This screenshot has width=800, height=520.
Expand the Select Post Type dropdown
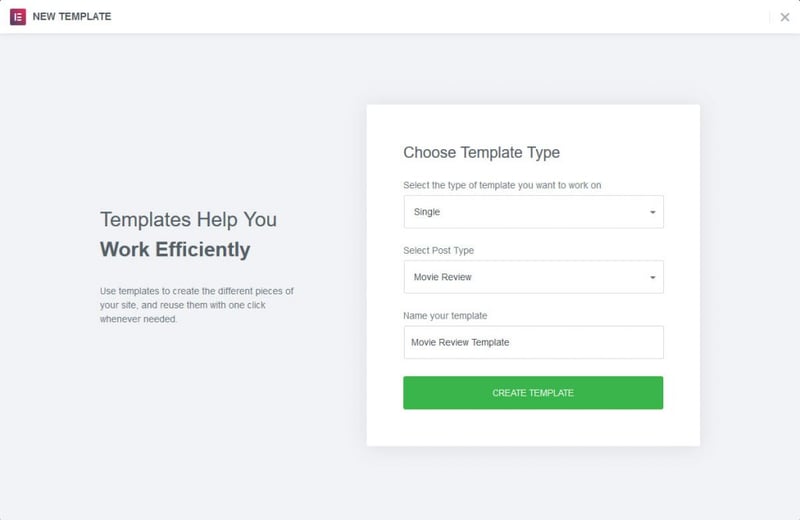tap(532, 277)
